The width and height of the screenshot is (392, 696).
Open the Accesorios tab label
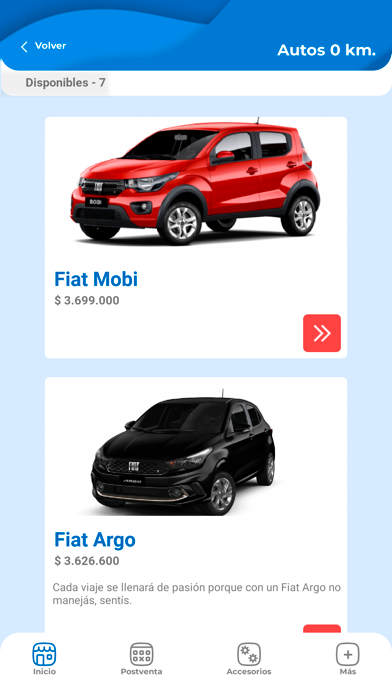point(249,672)
